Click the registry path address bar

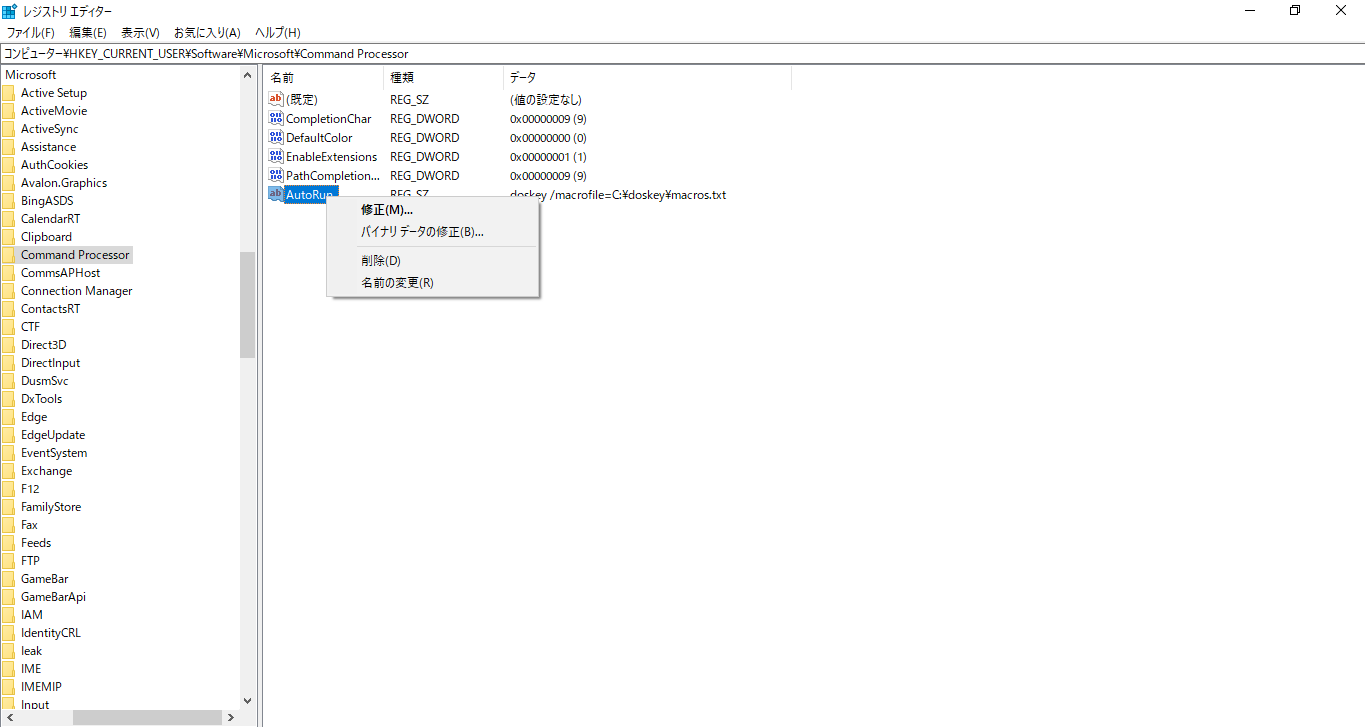[x=682, y=54]
